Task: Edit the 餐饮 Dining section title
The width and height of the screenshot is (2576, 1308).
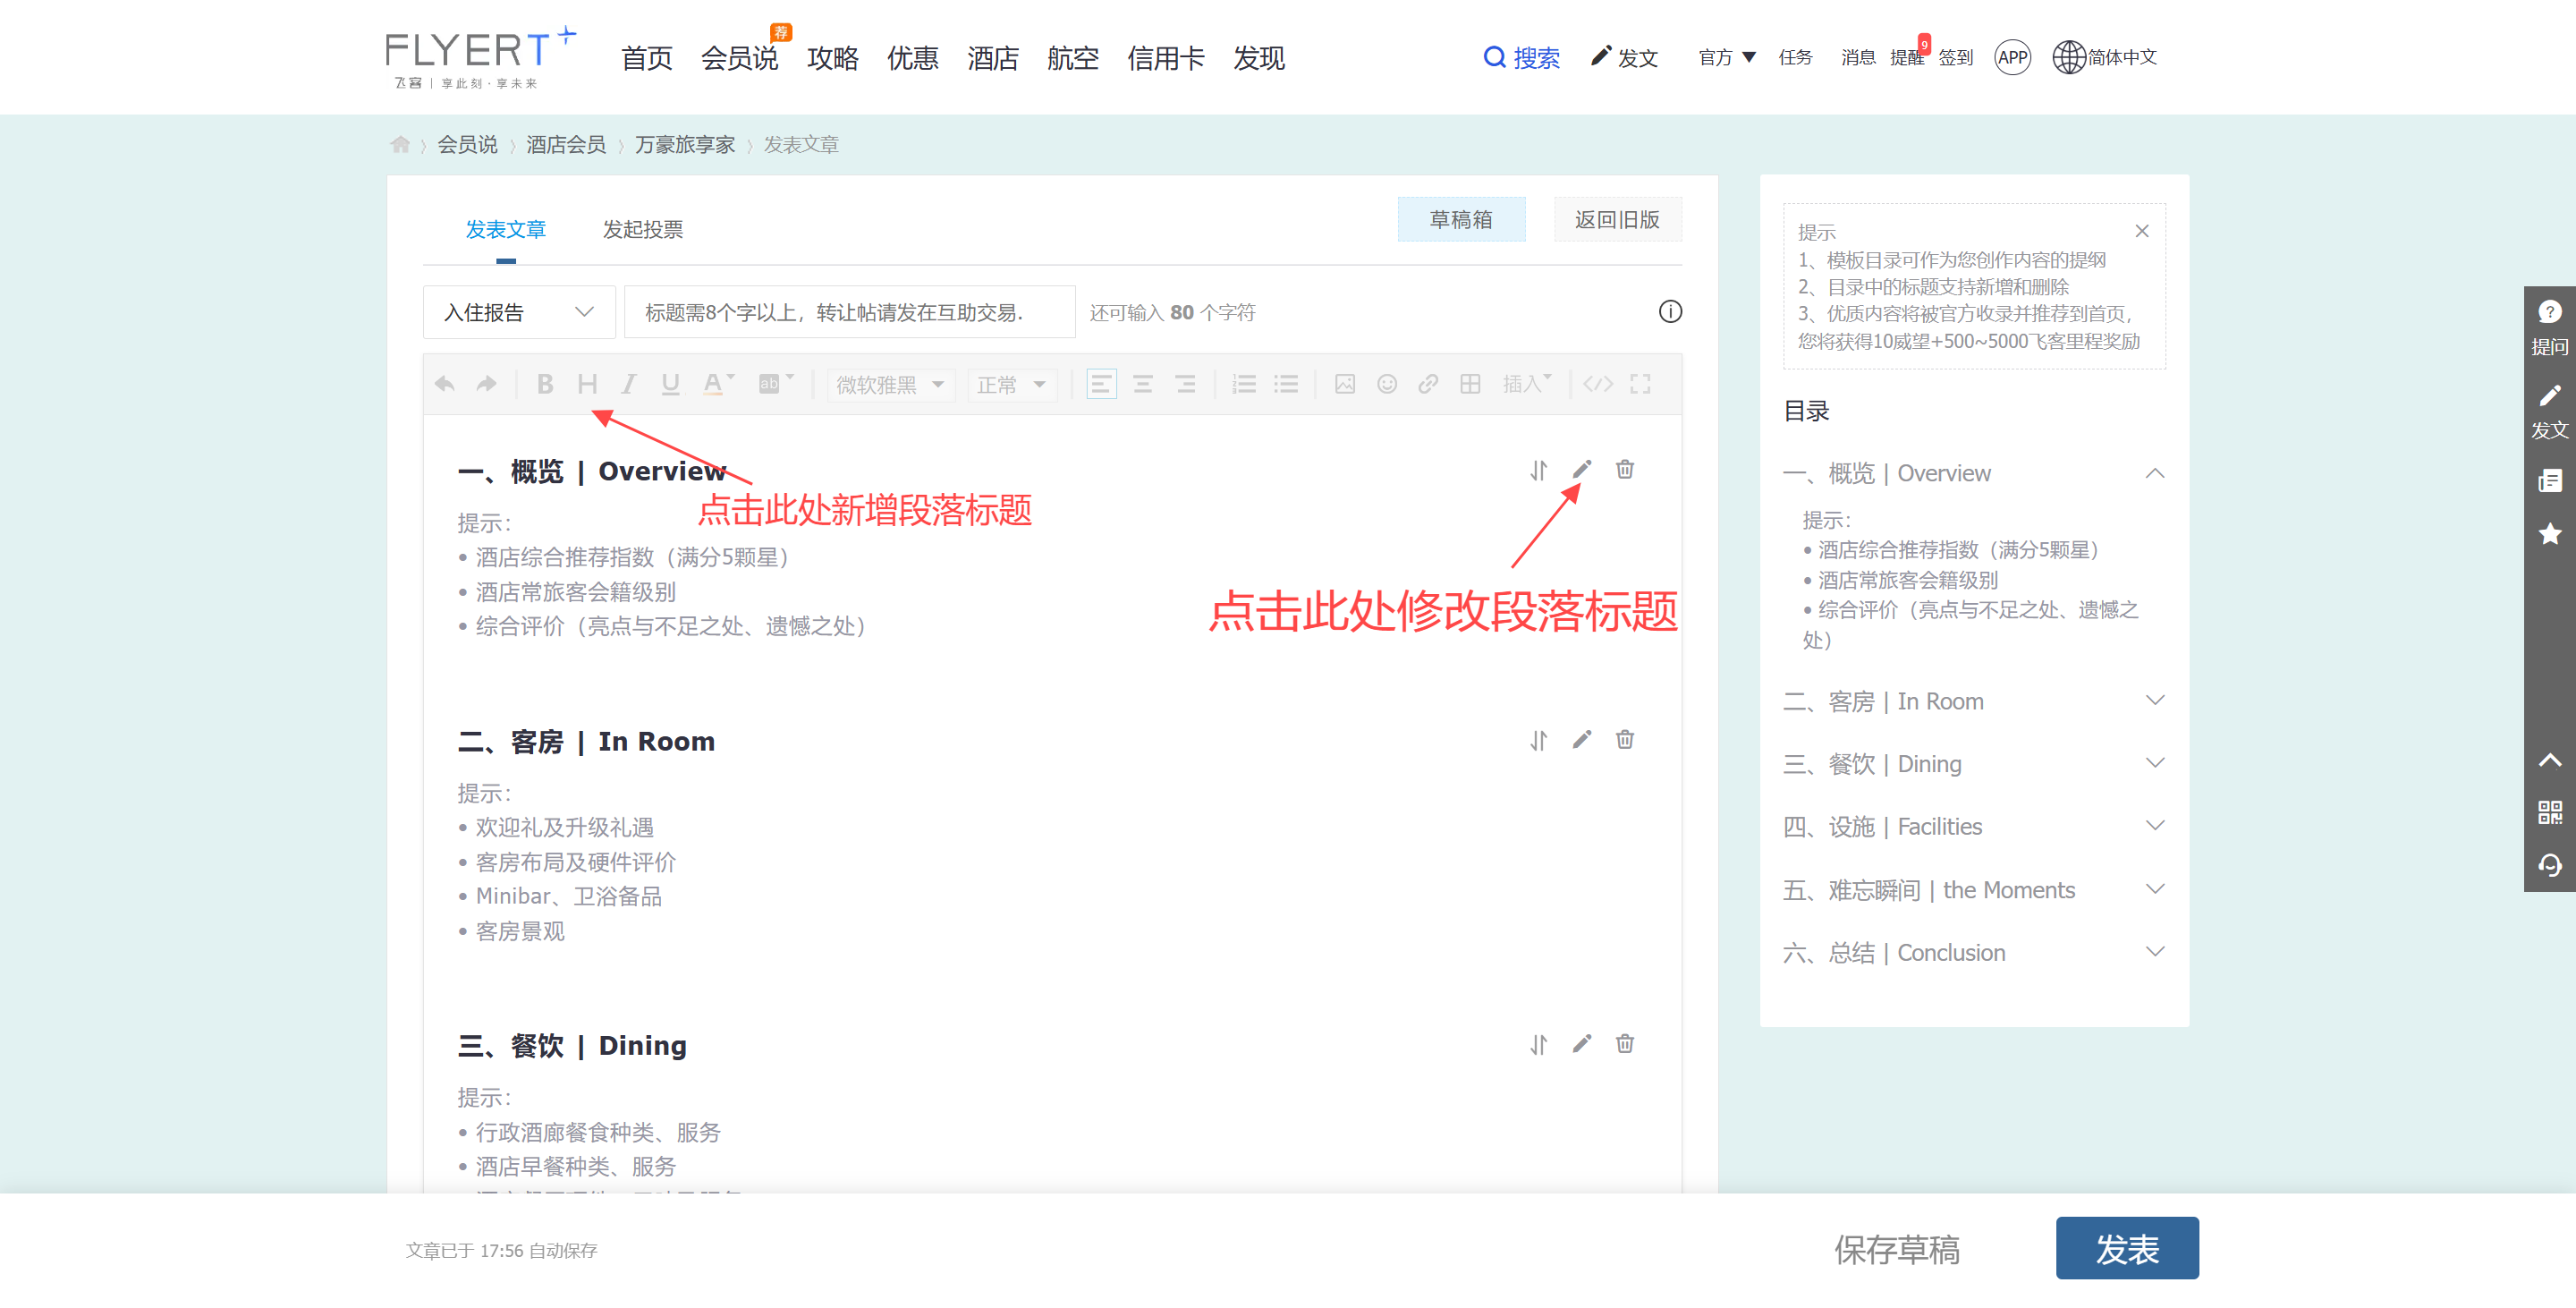Action: pos(1582,1044)
